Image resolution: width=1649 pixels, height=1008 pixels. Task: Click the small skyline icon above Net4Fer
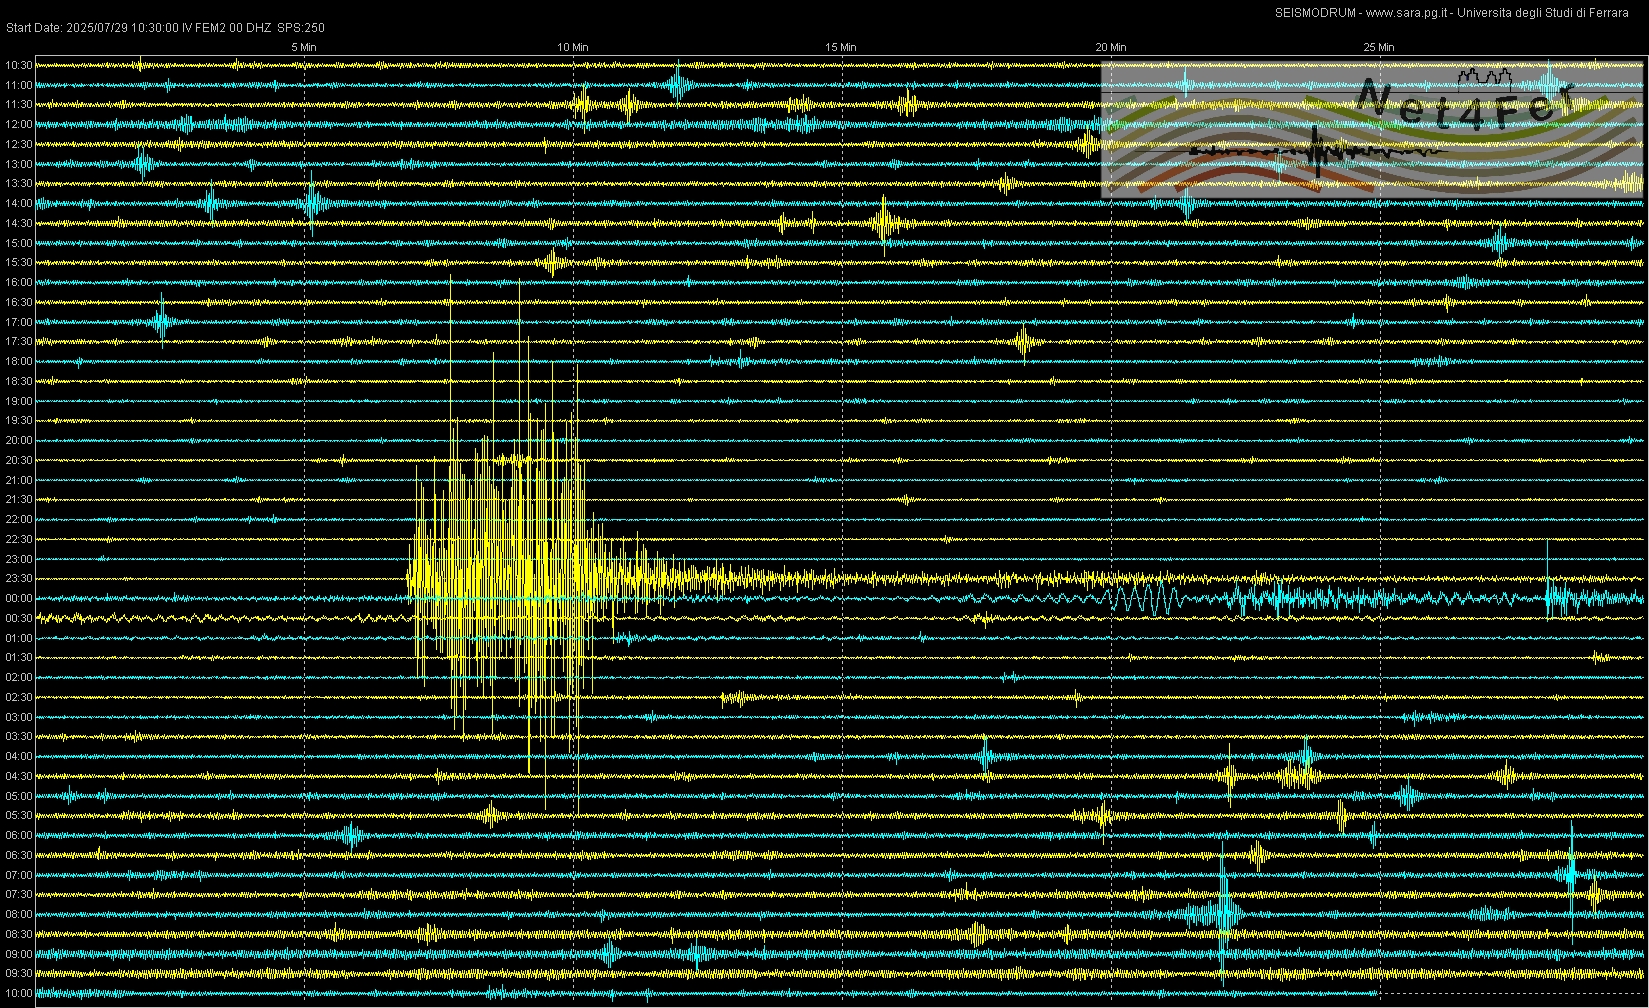pyautogui.click(x=1485, y=75)
